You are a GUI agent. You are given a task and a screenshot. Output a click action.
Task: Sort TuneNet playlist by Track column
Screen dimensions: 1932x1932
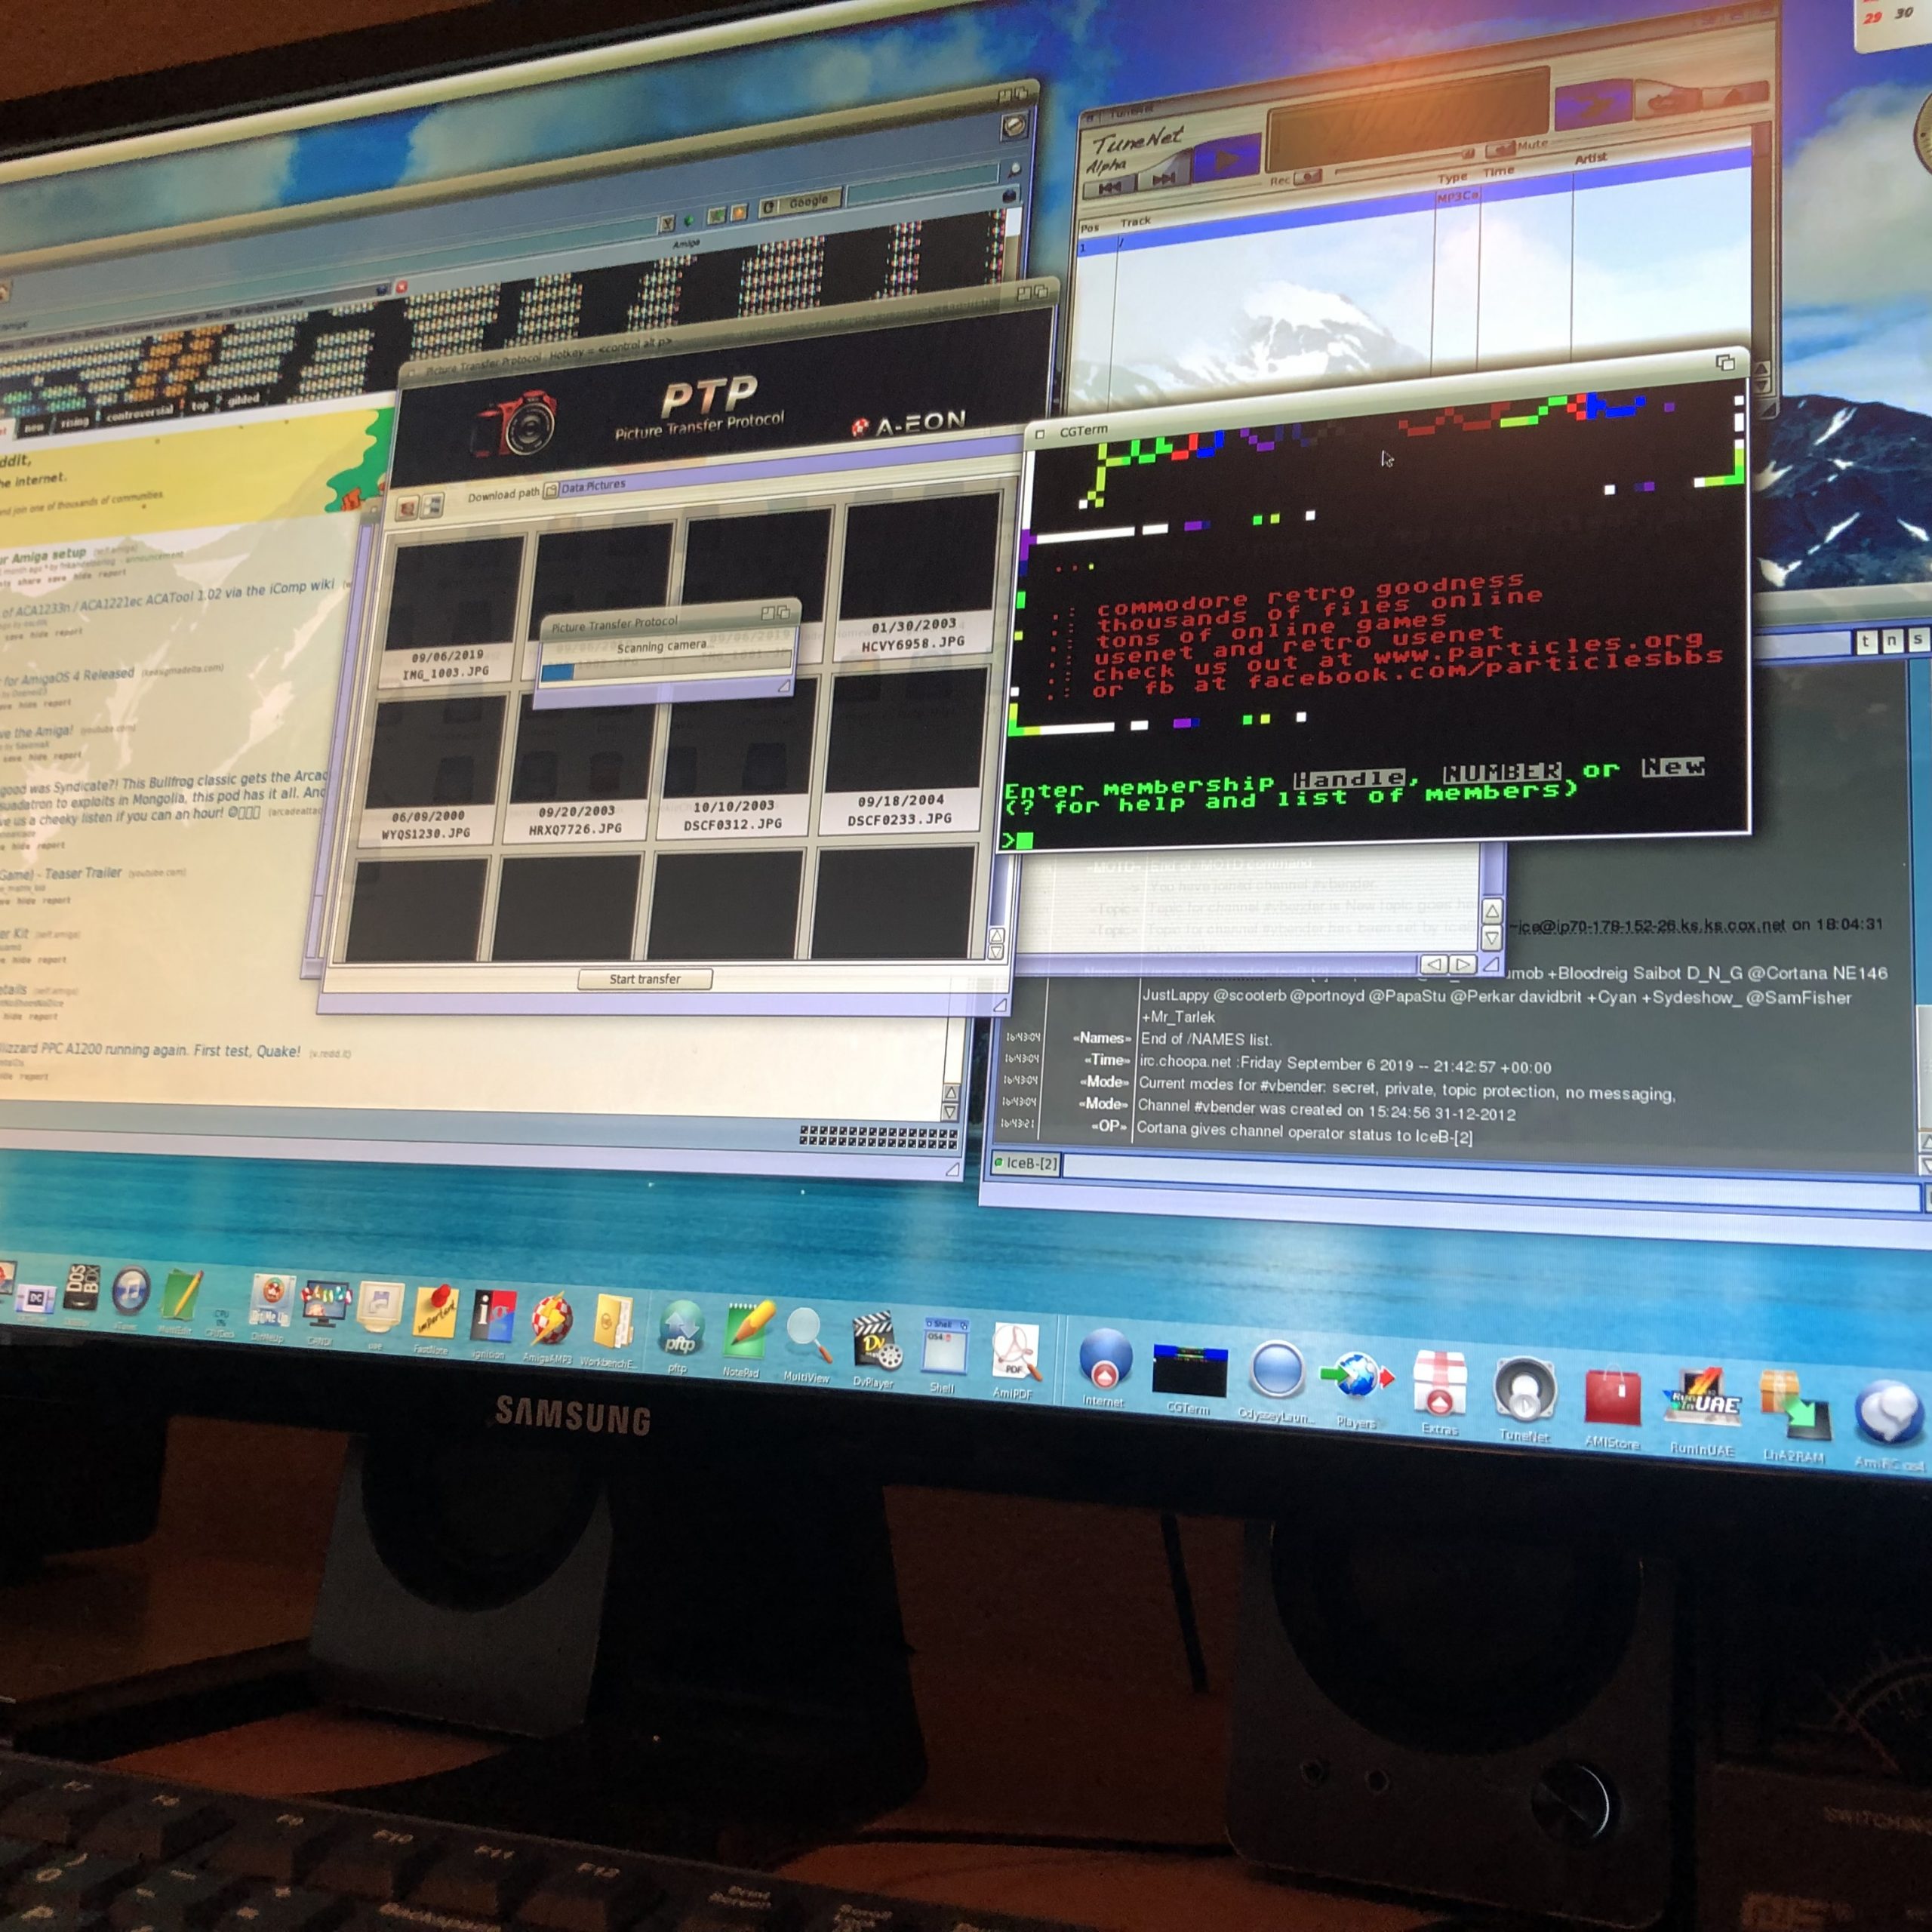pyautogui.click(x=1135, y=221)
